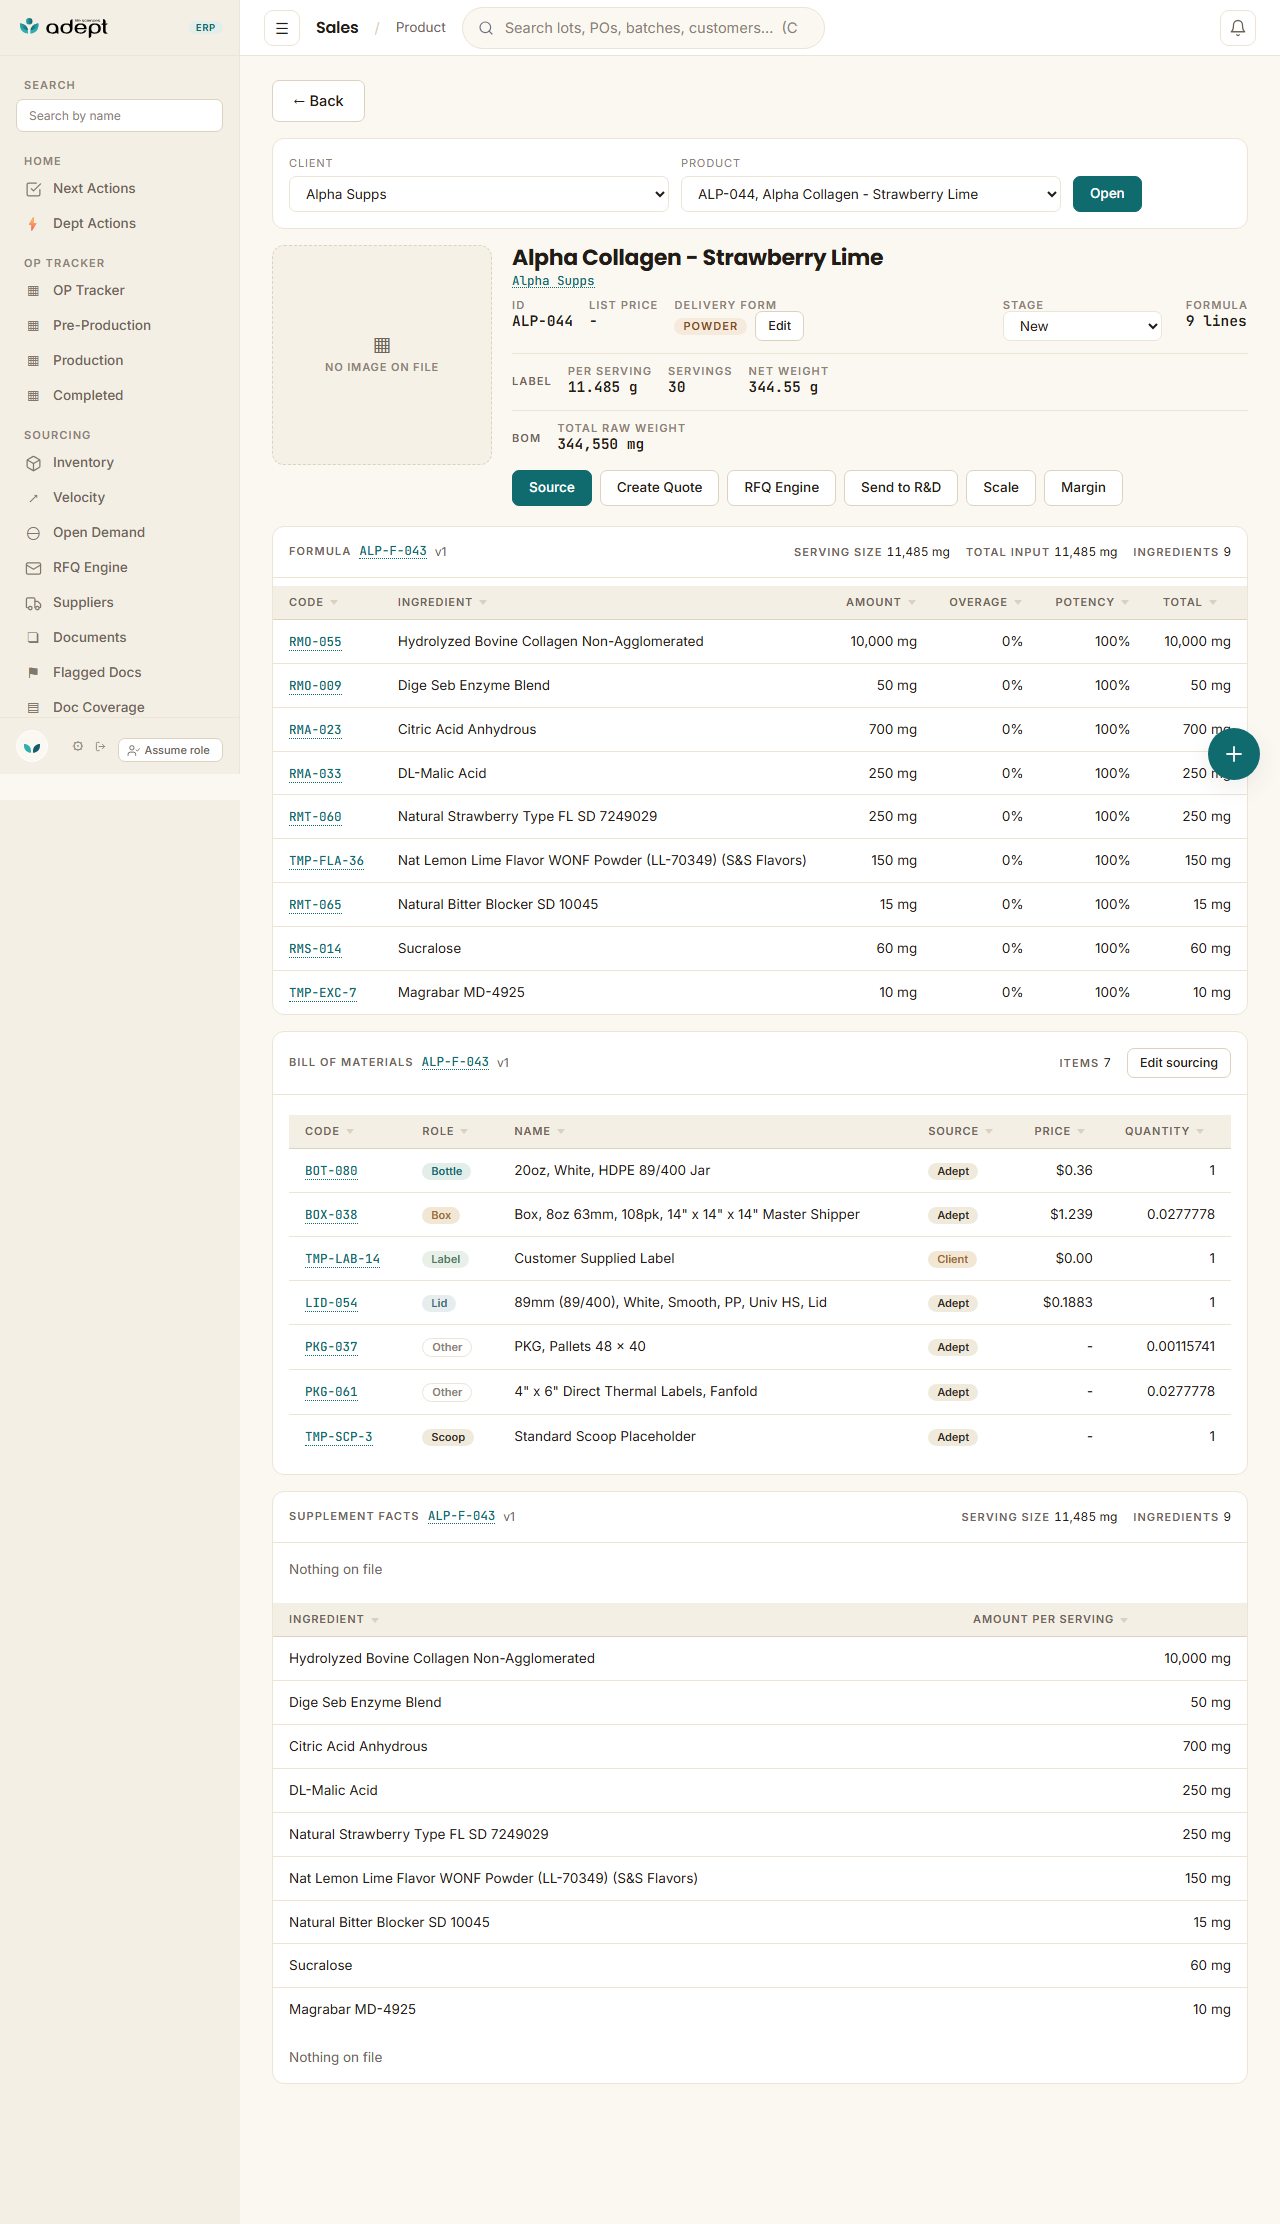Open the ALP-F-043 link in Supplement Facts
Image resolution: width=1280 pixels, height=2224 pixels.
[x=462, y=1516]
